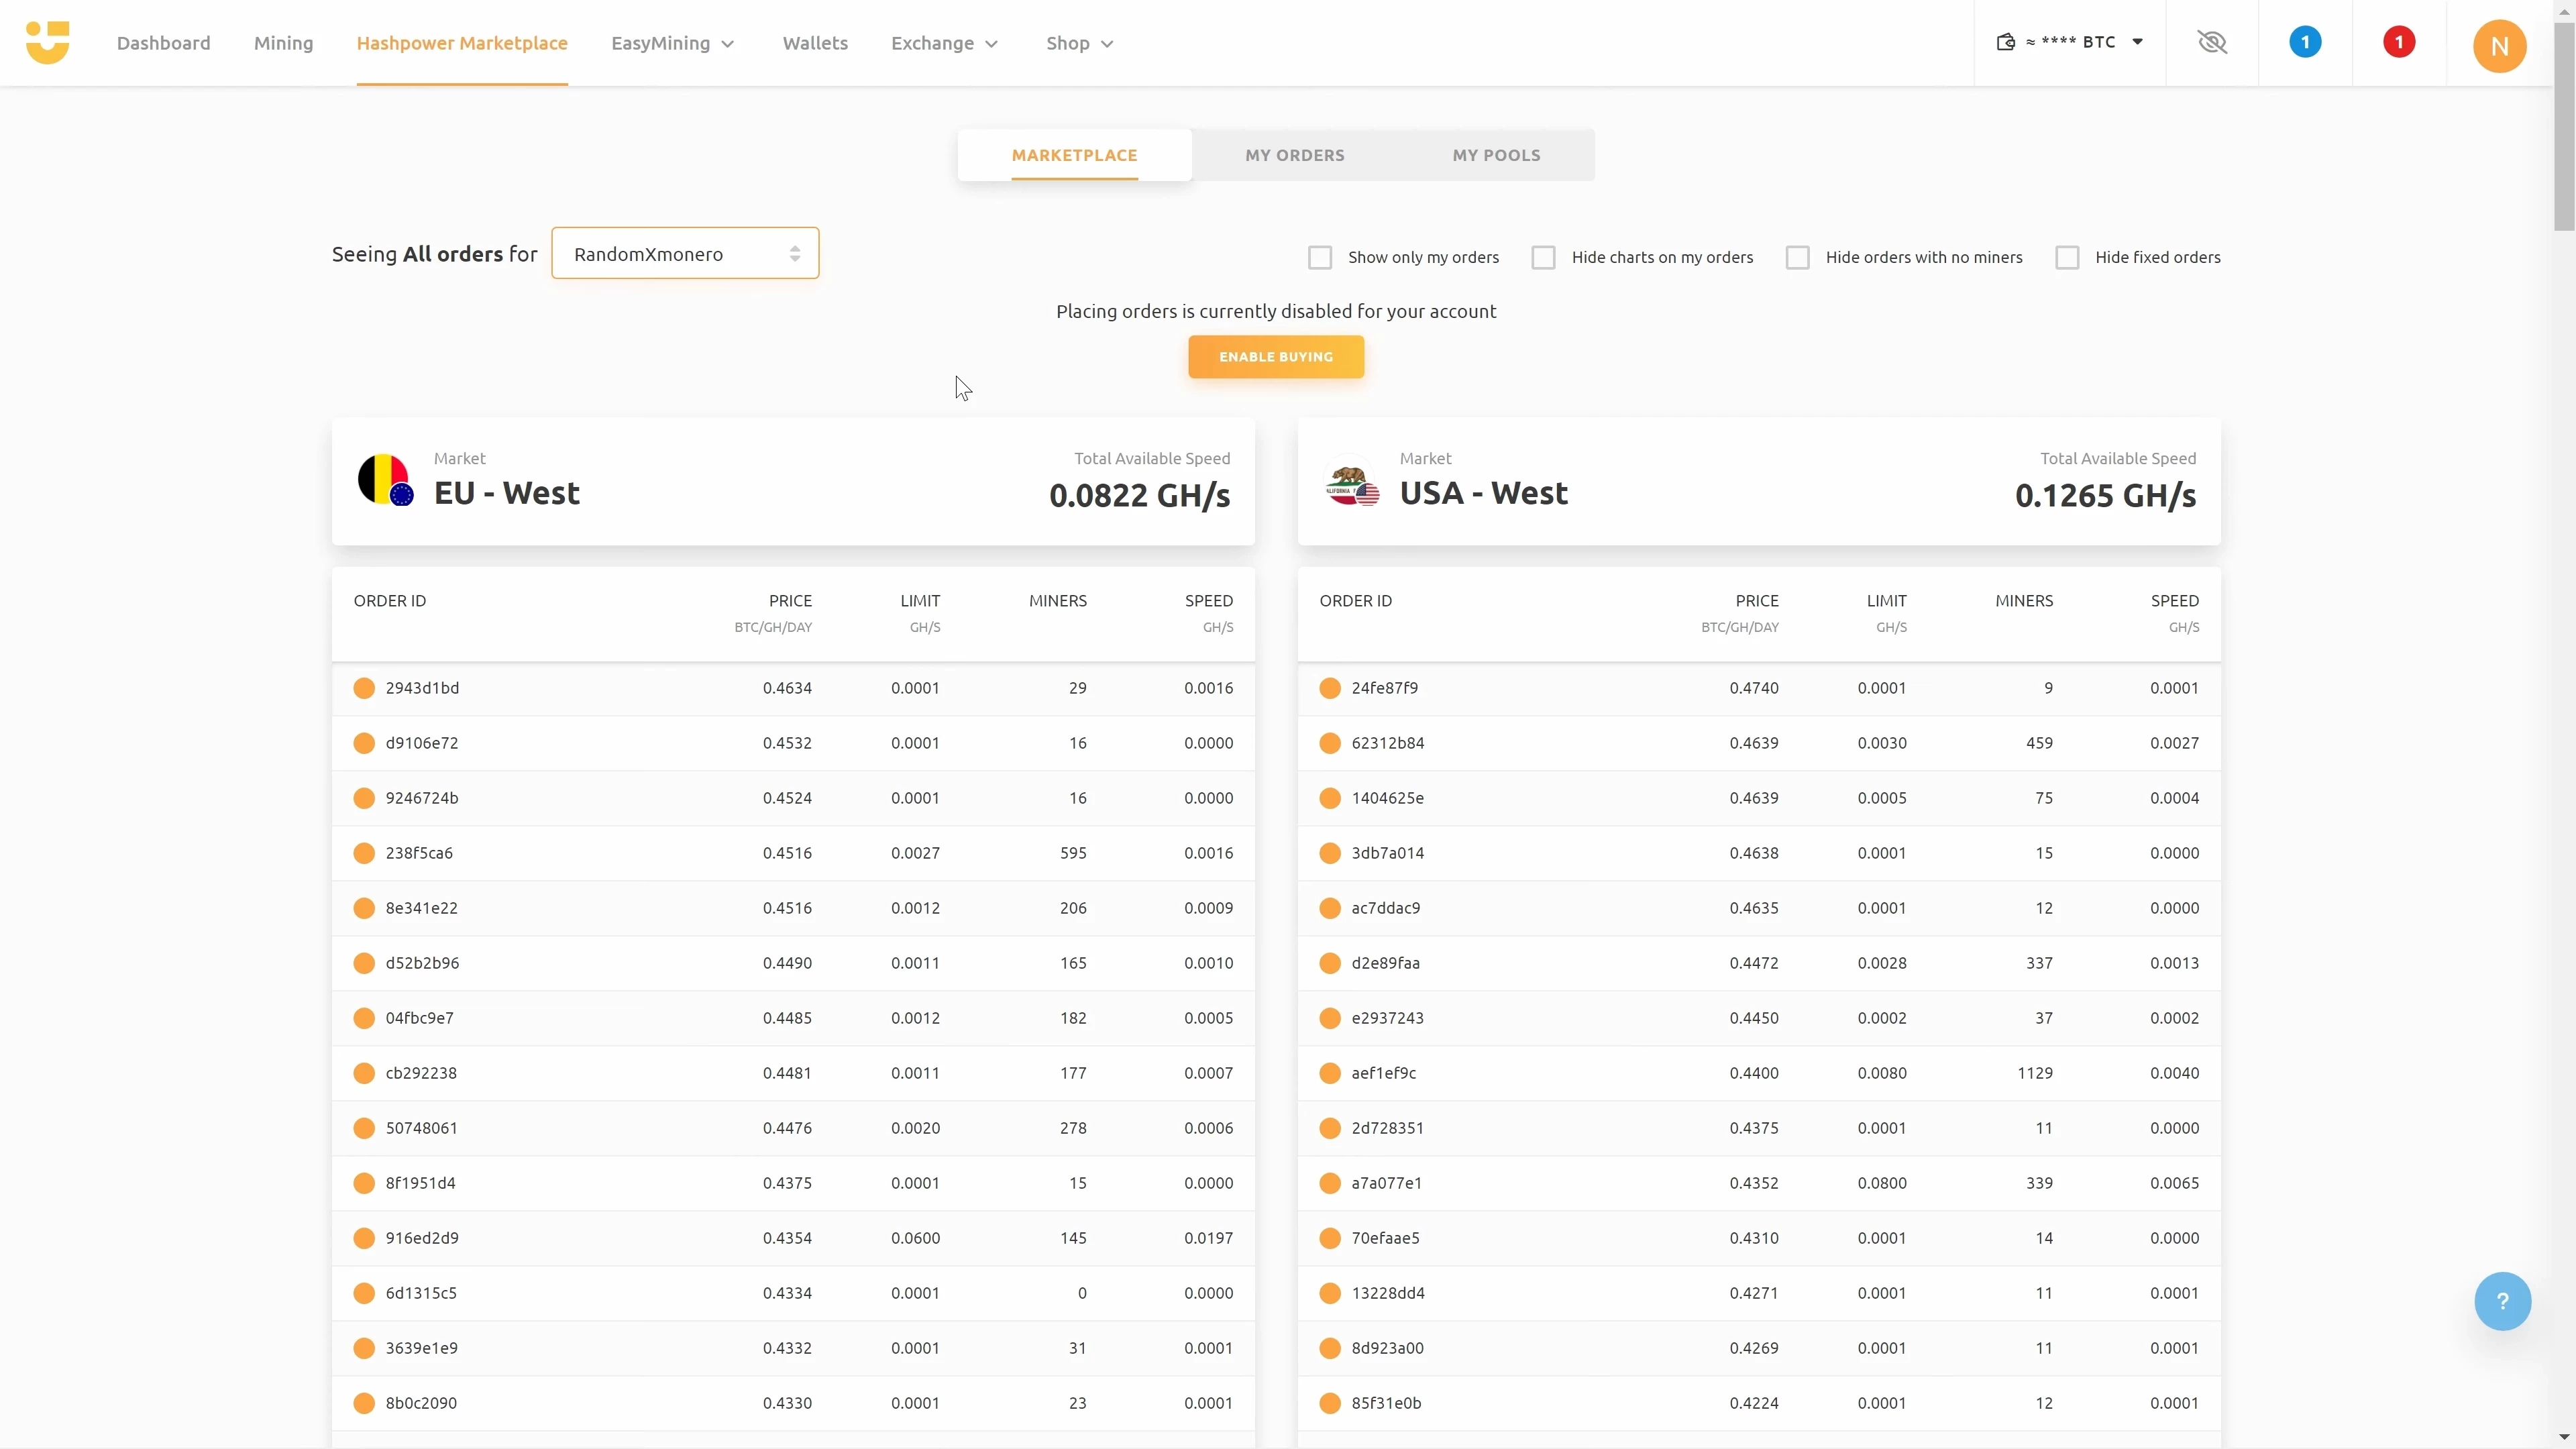Sort EU - West table by ORDER ID header
2576x1449 pixels.
390,601
